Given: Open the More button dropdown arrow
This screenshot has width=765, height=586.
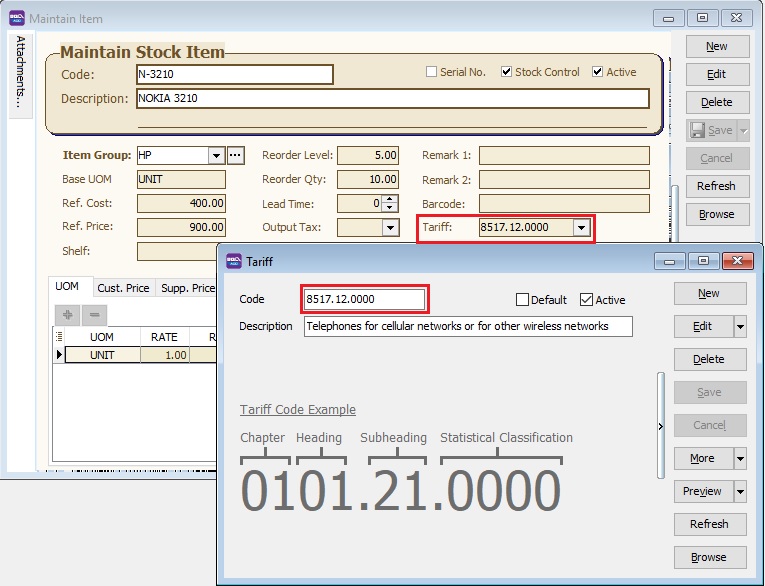Looking at the screenshot, I should coord(740,458).
